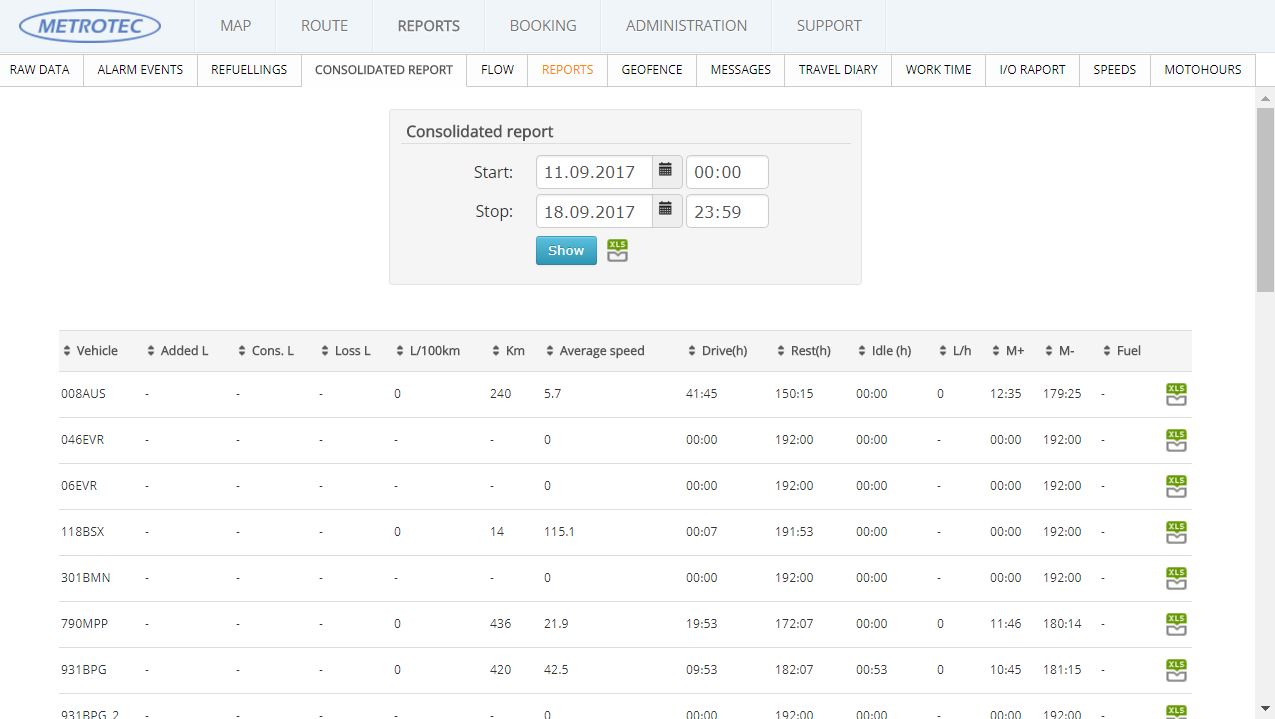The height and width of the screenshot is (719, 1275).
Task: Switch to the Geofence tab
Action: (x=652, y=70)
